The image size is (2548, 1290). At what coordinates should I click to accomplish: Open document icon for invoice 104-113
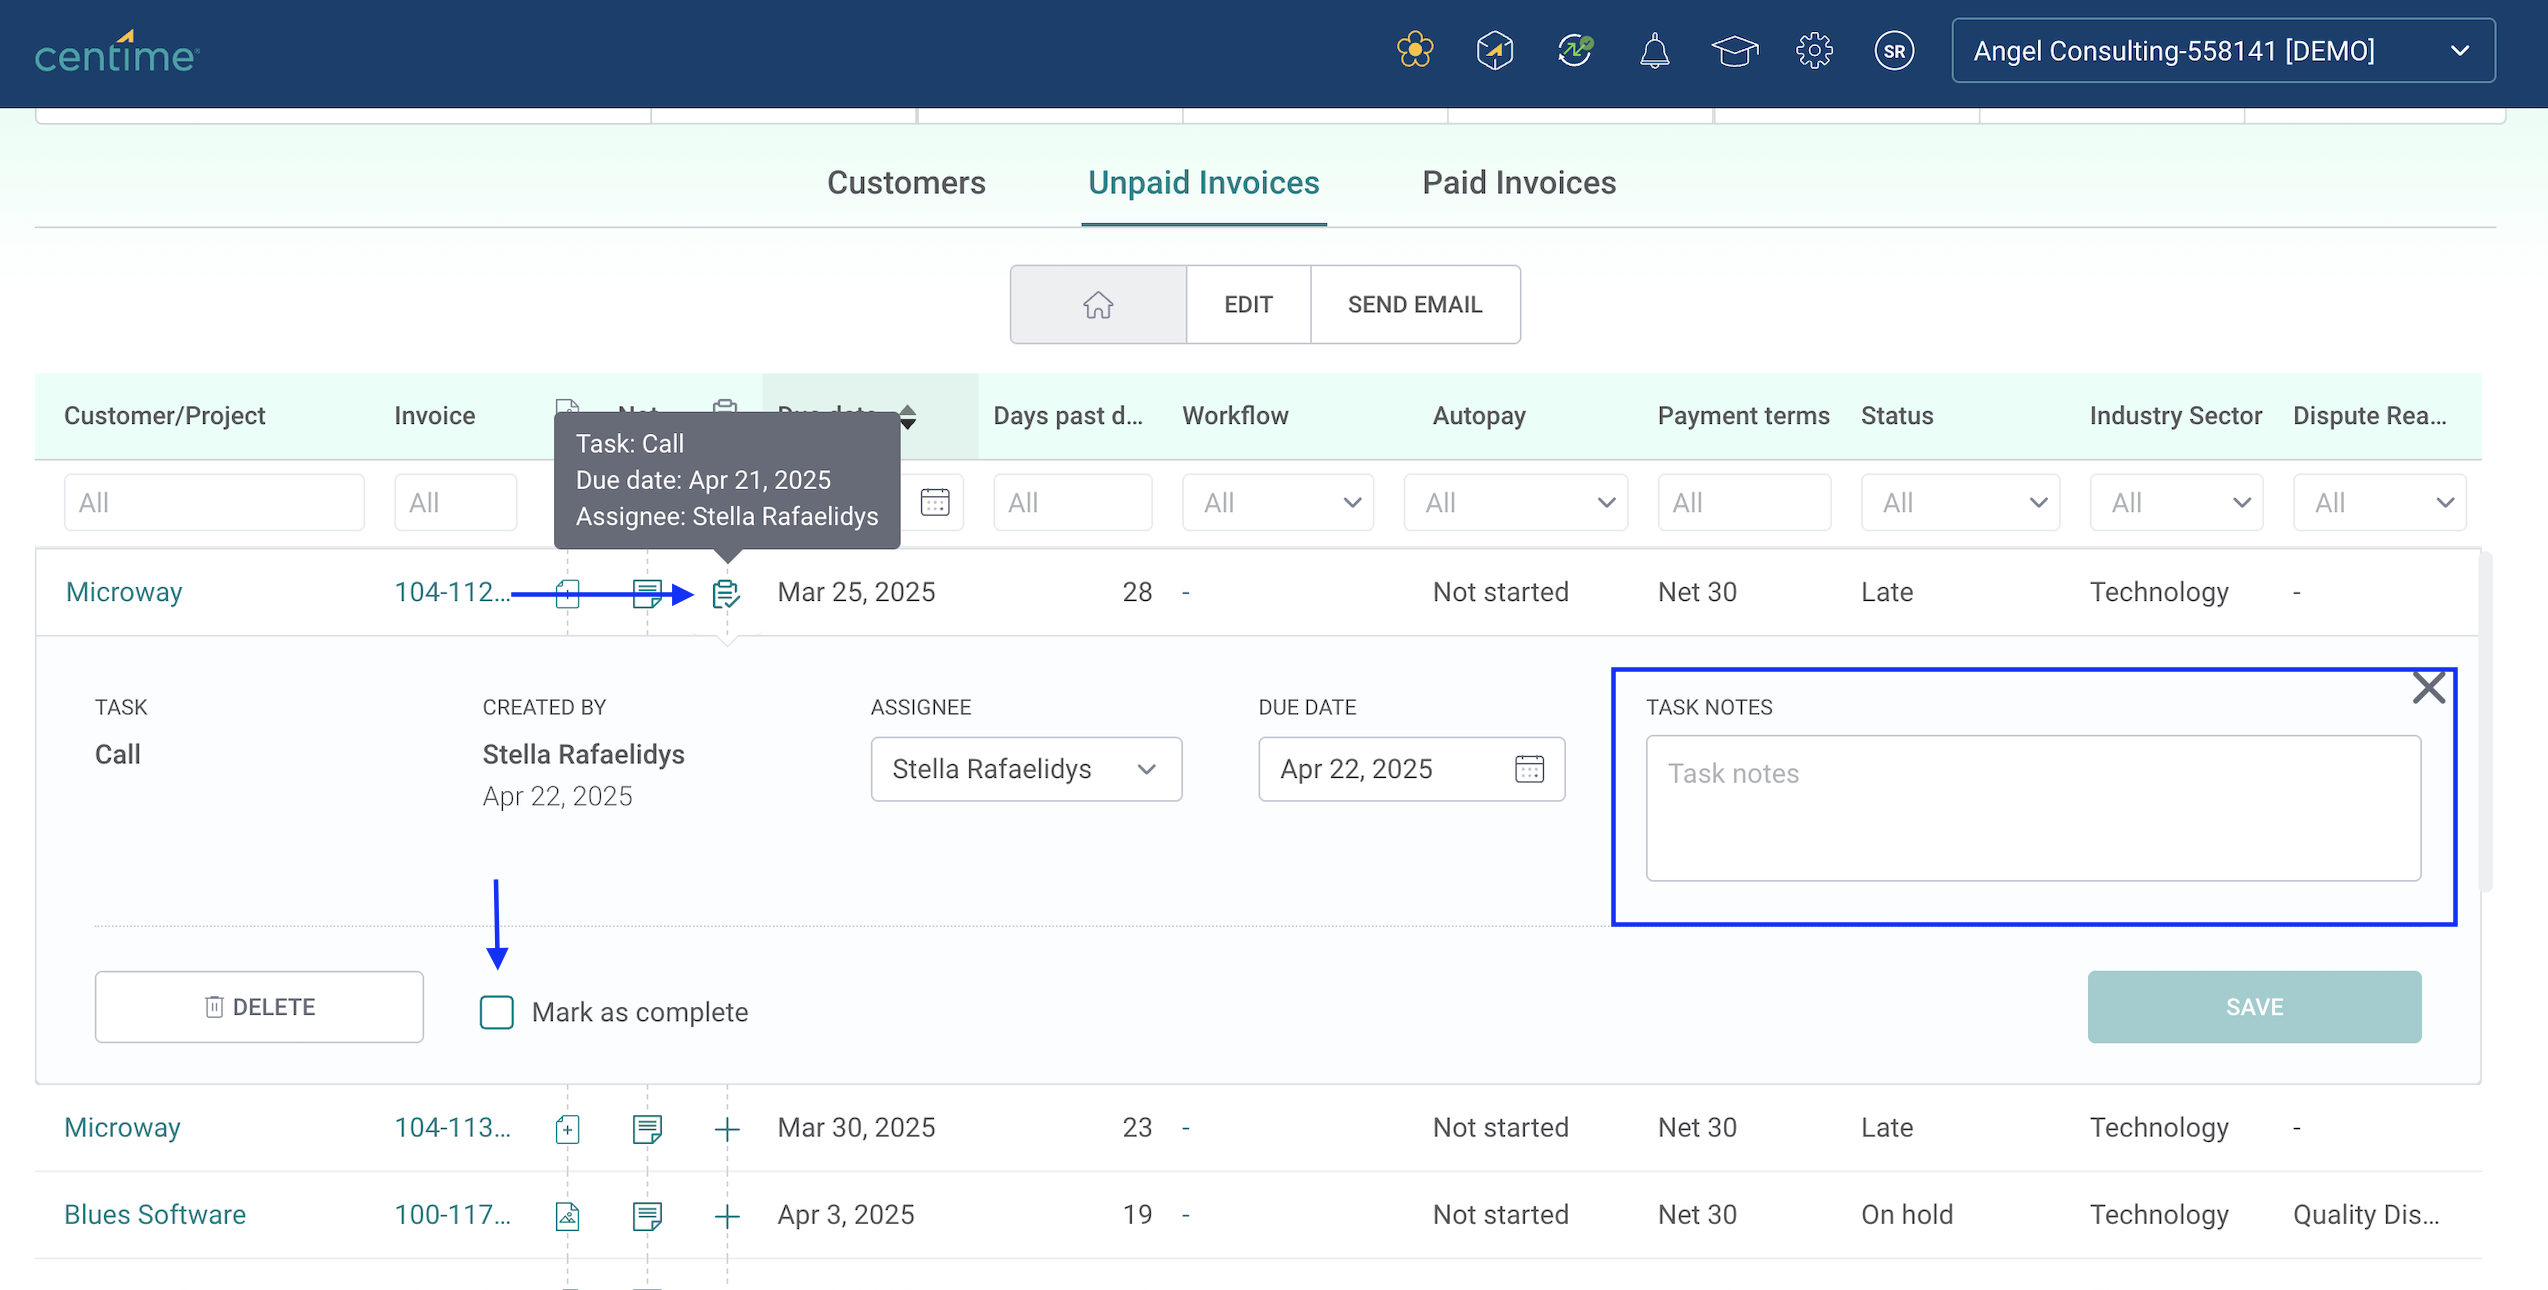click(567, 1129)
